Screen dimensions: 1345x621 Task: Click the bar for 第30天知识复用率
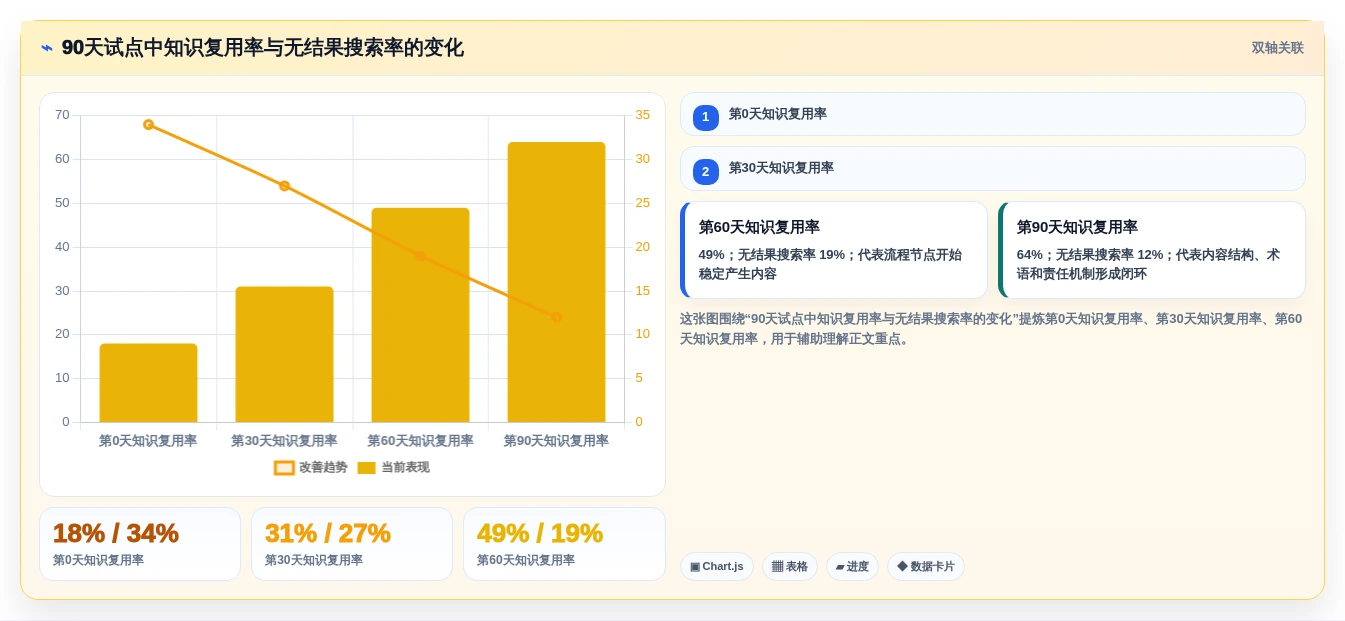coord(284,354)
